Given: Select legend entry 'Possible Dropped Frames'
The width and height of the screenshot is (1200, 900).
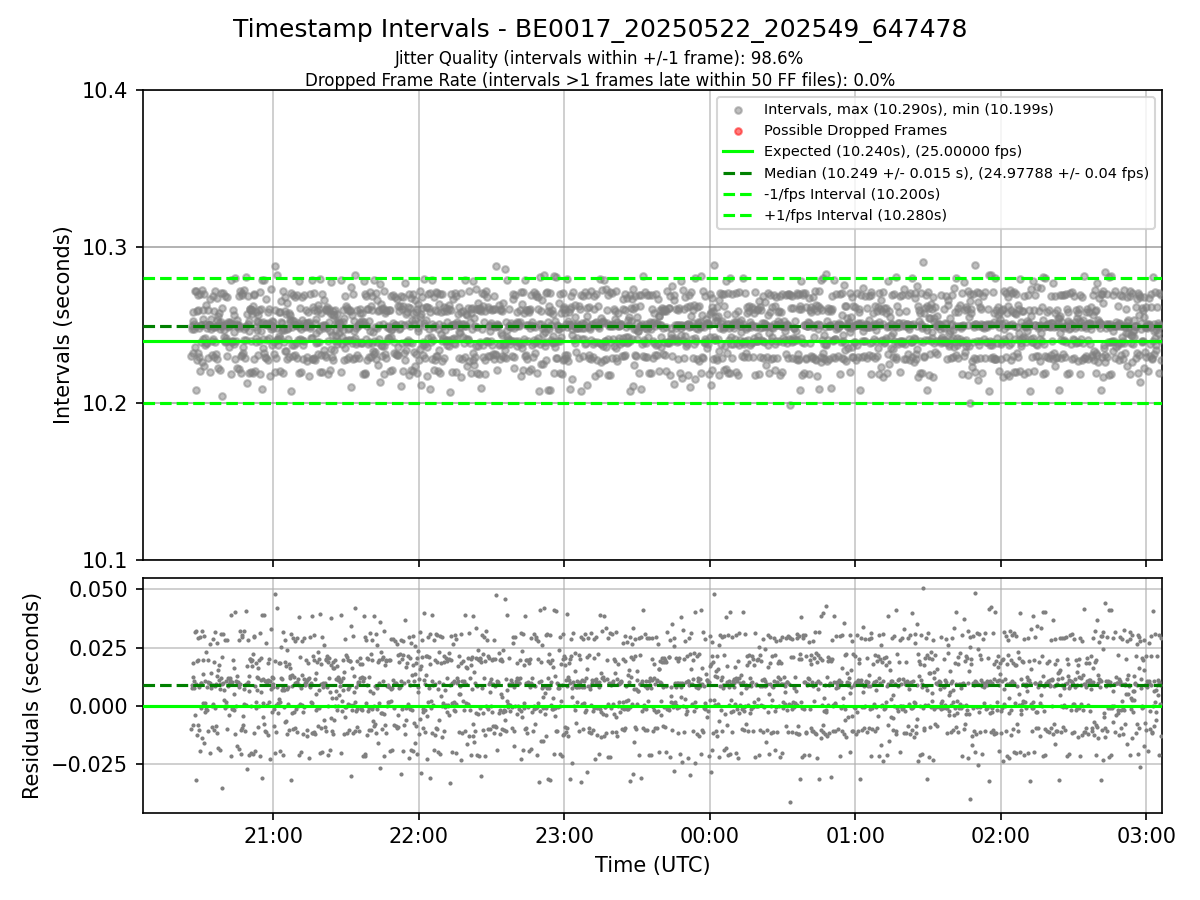Looking at the screenshot, I should point(855,130).
